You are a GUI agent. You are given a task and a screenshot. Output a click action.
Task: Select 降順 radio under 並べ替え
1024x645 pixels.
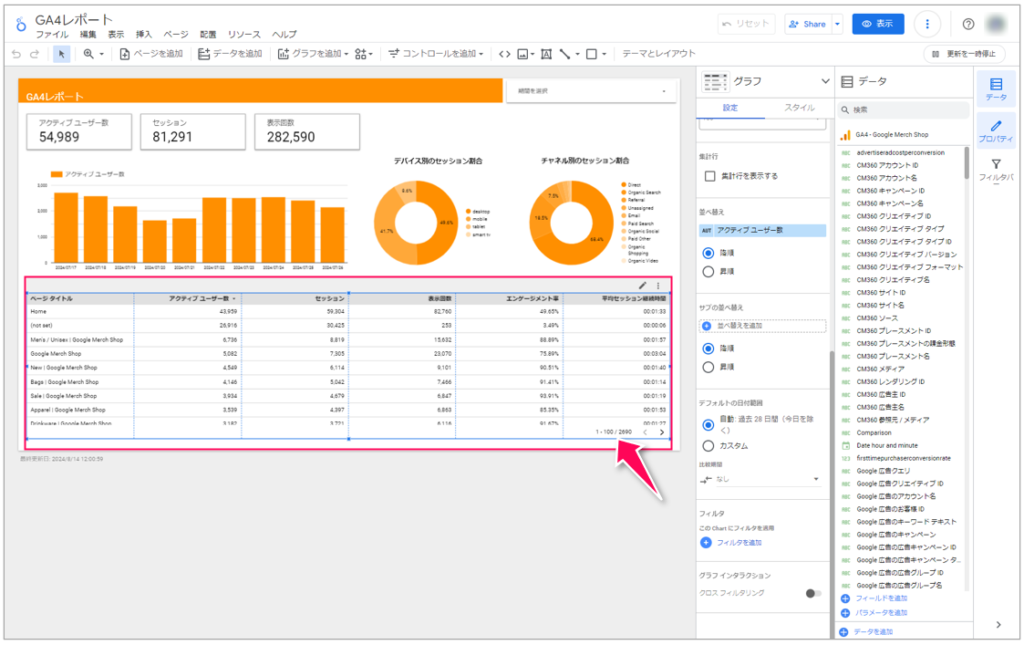708,253
